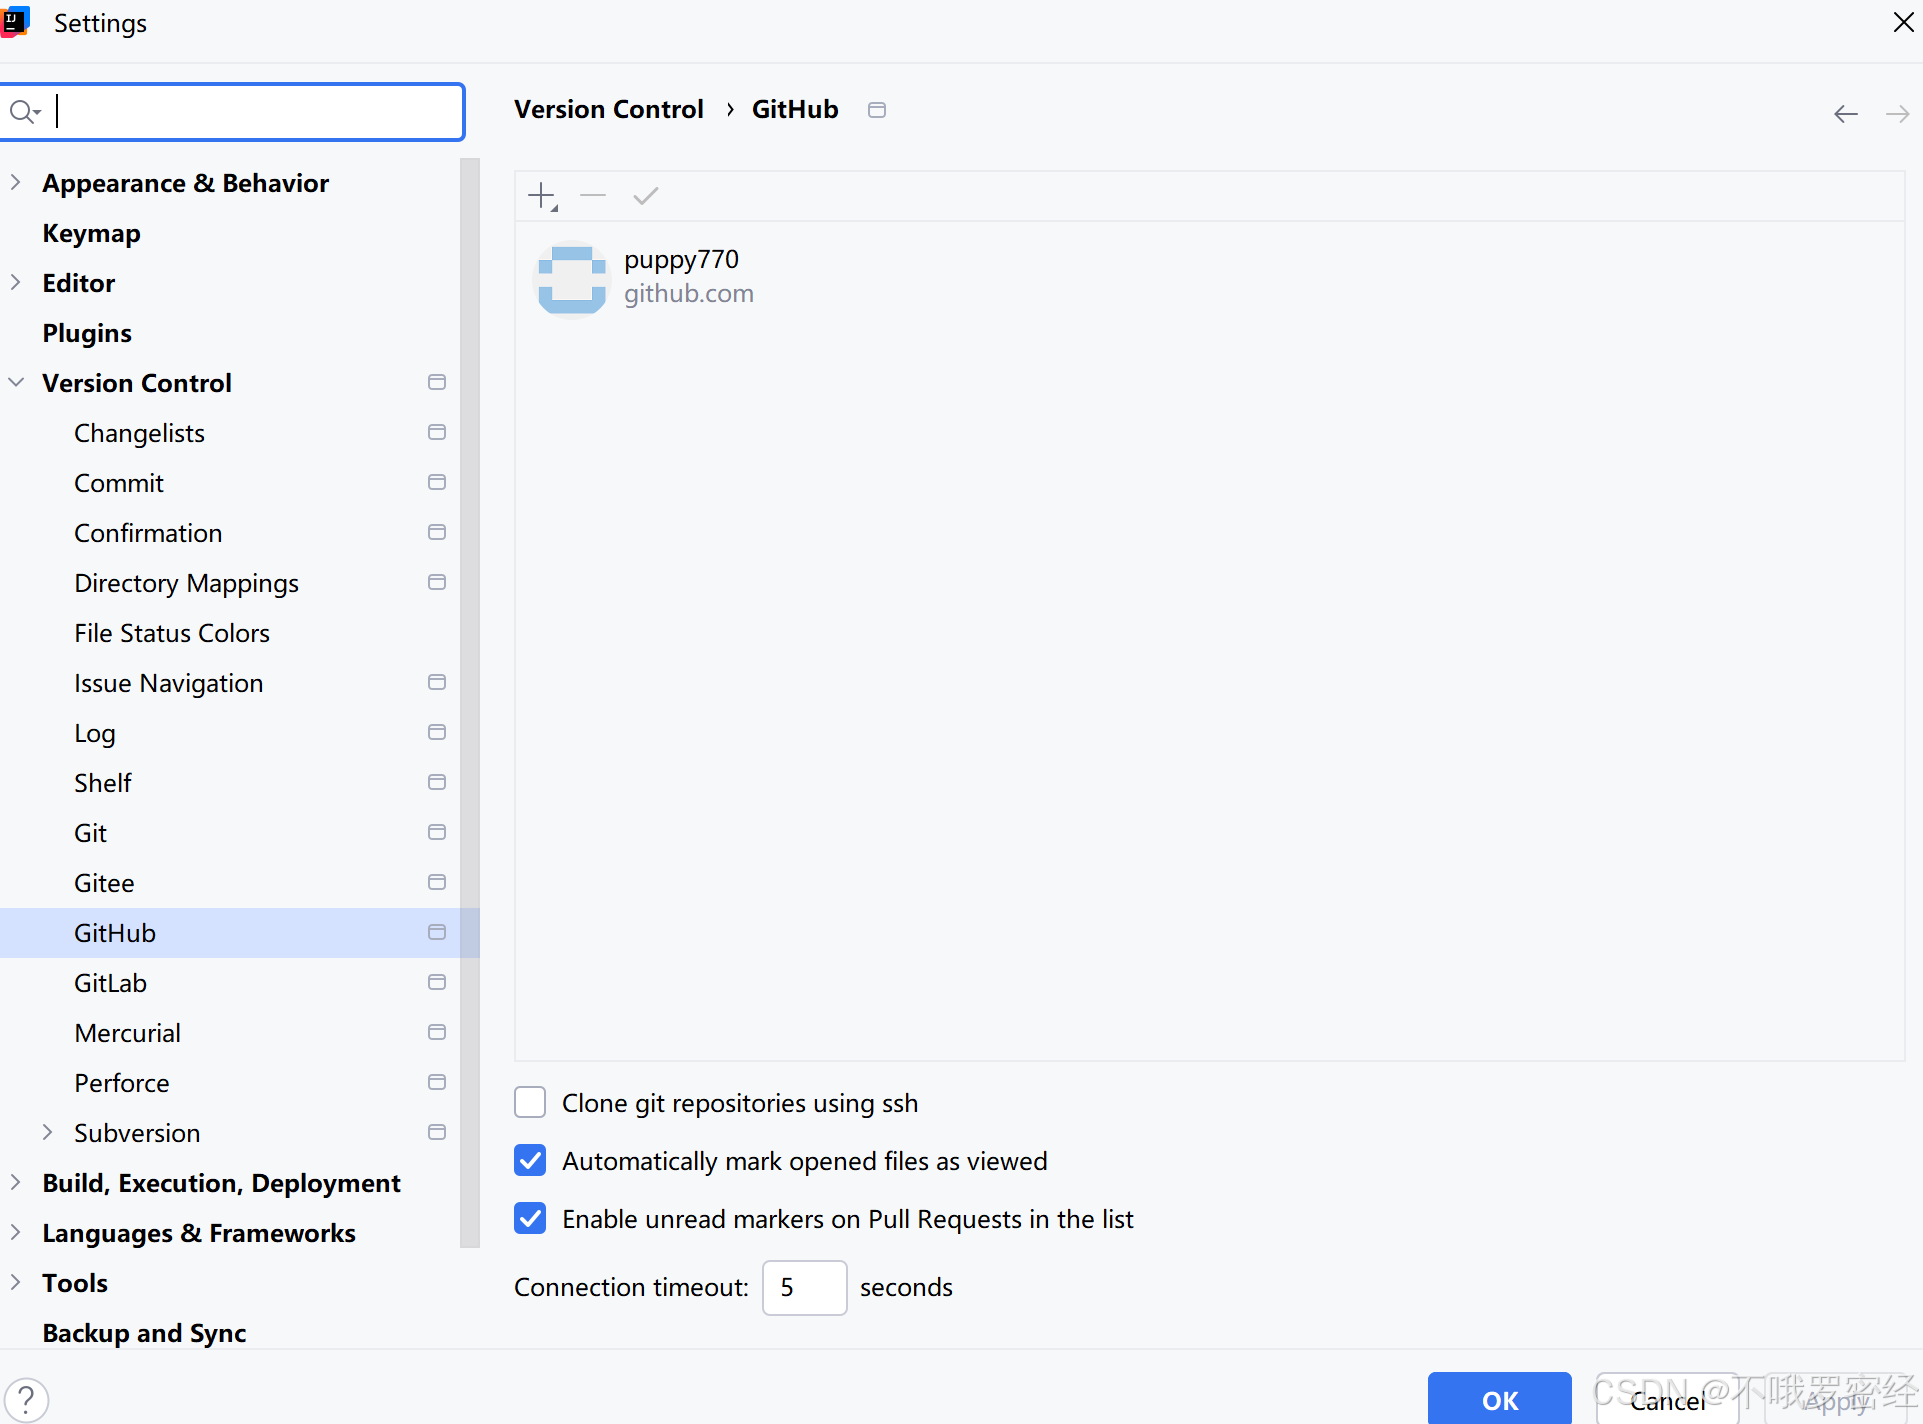This screenshot has height=1424, width=1923.
Task: Click the navigate back arrow icon
Action: click(1846, 114)
